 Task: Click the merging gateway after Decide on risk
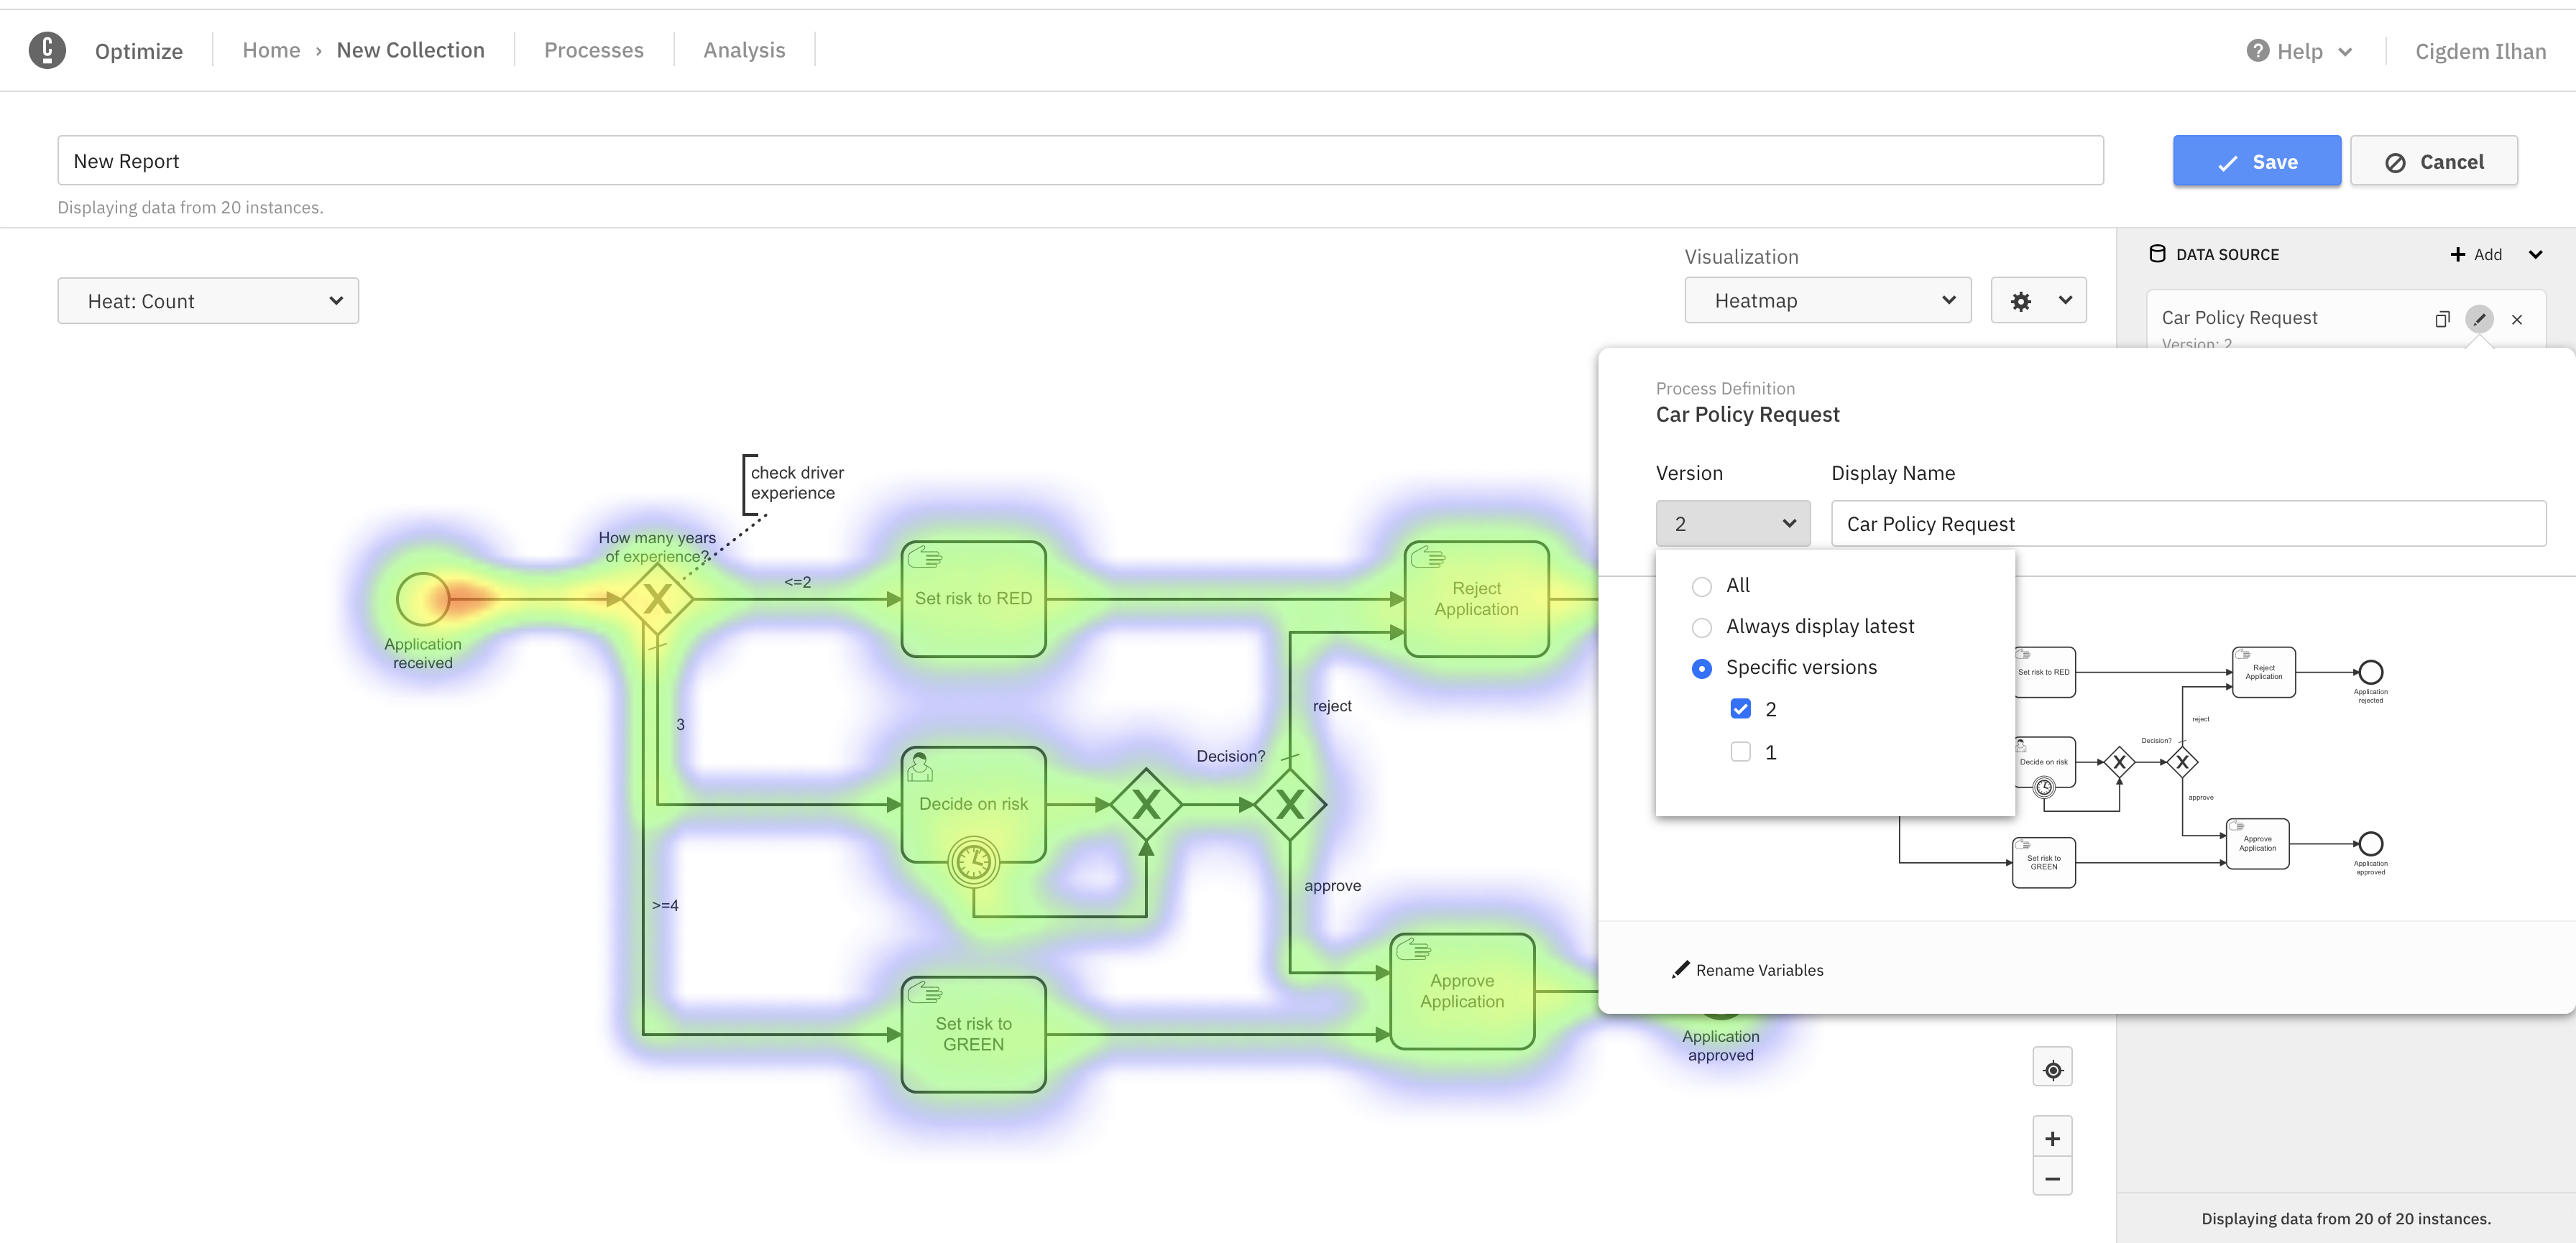pos(1146,804)
